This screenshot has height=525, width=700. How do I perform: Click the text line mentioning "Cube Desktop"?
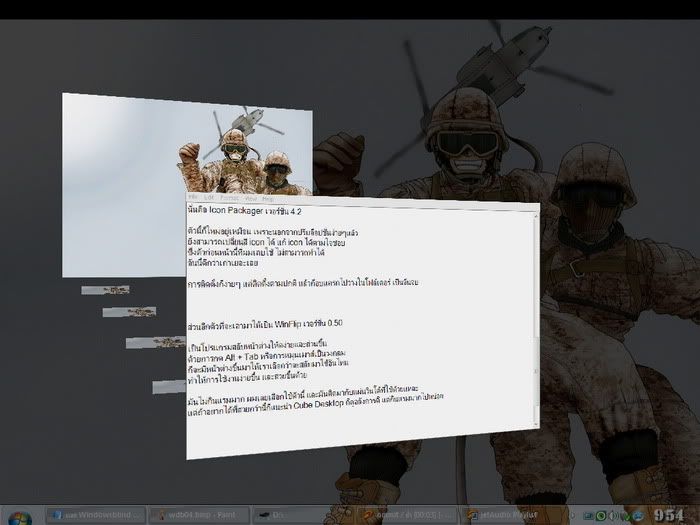pyautogui.click(x=315, y=404)
